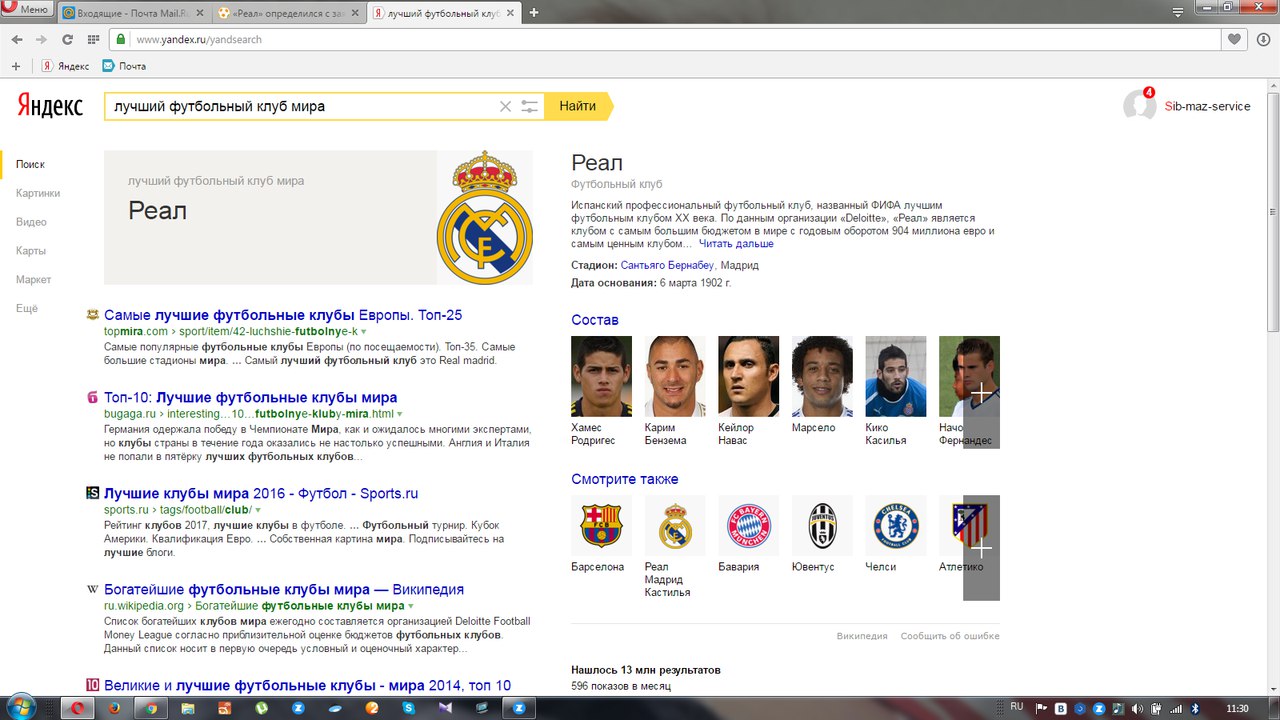Reload the page with the refresh icon

pyautogui.click(x=67, y=39)
